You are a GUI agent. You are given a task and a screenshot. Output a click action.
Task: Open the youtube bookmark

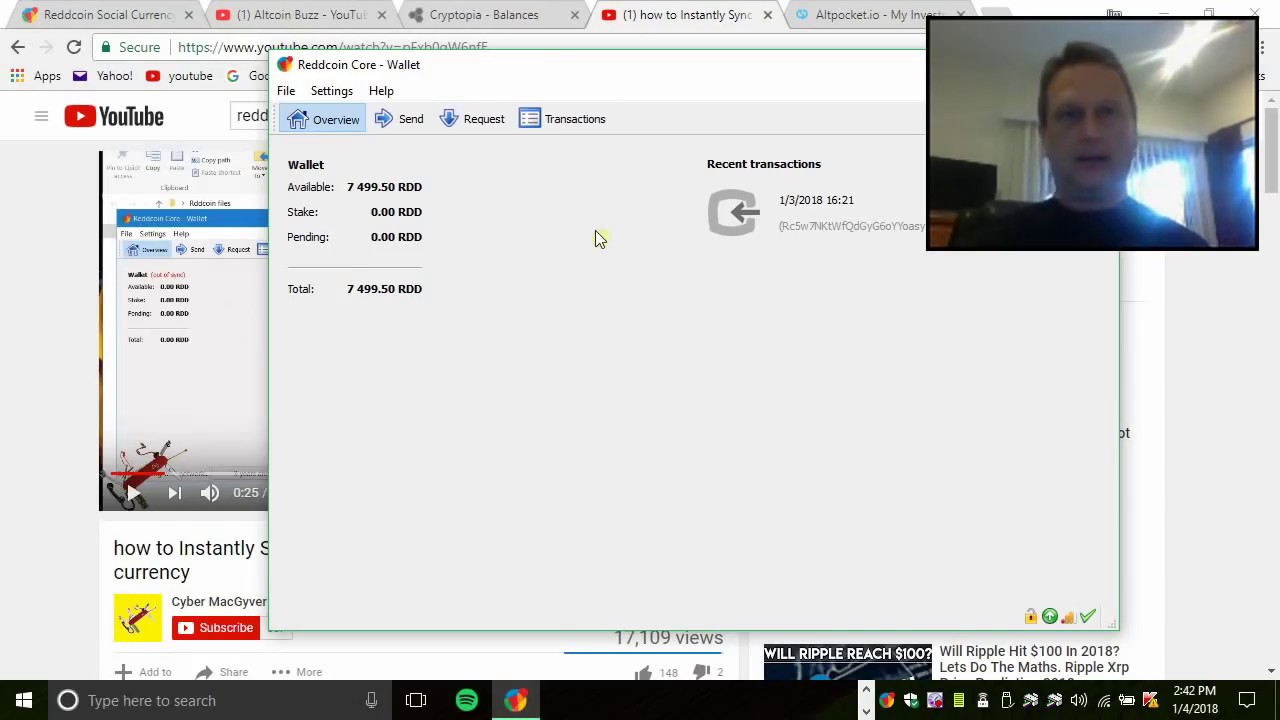click(178, 76)
